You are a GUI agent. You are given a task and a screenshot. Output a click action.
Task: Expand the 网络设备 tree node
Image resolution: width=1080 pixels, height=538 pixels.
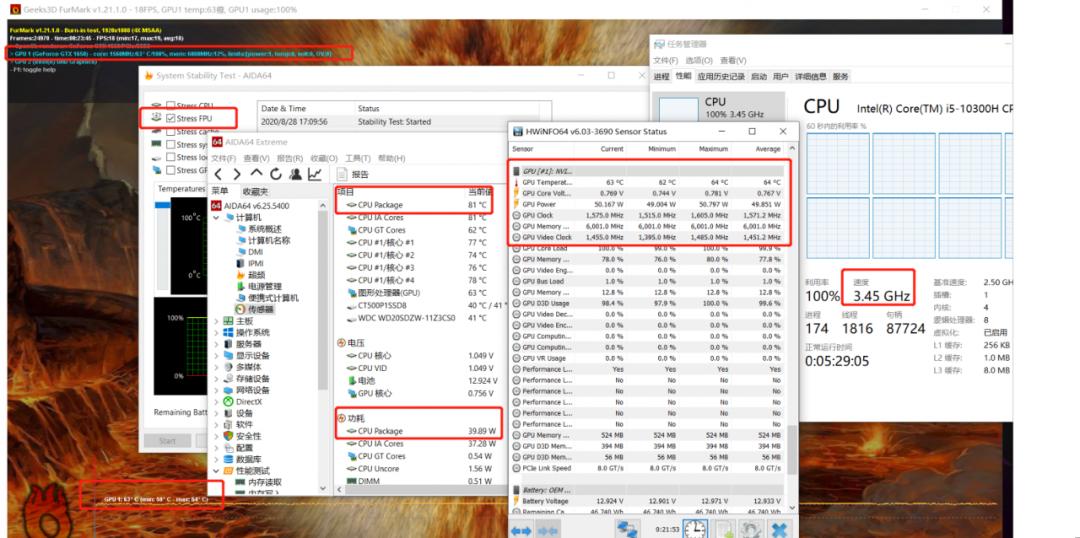(x=216, y=390)
